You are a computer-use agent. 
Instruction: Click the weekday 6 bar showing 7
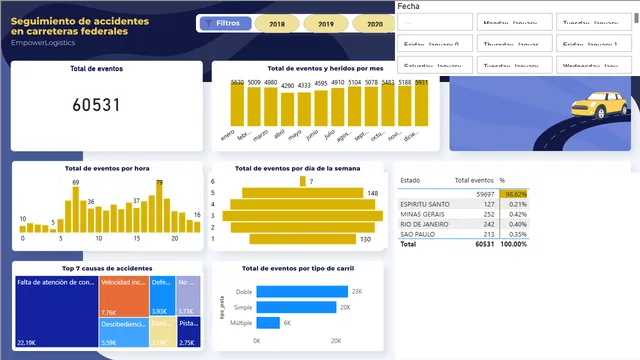tap(302, 181)
